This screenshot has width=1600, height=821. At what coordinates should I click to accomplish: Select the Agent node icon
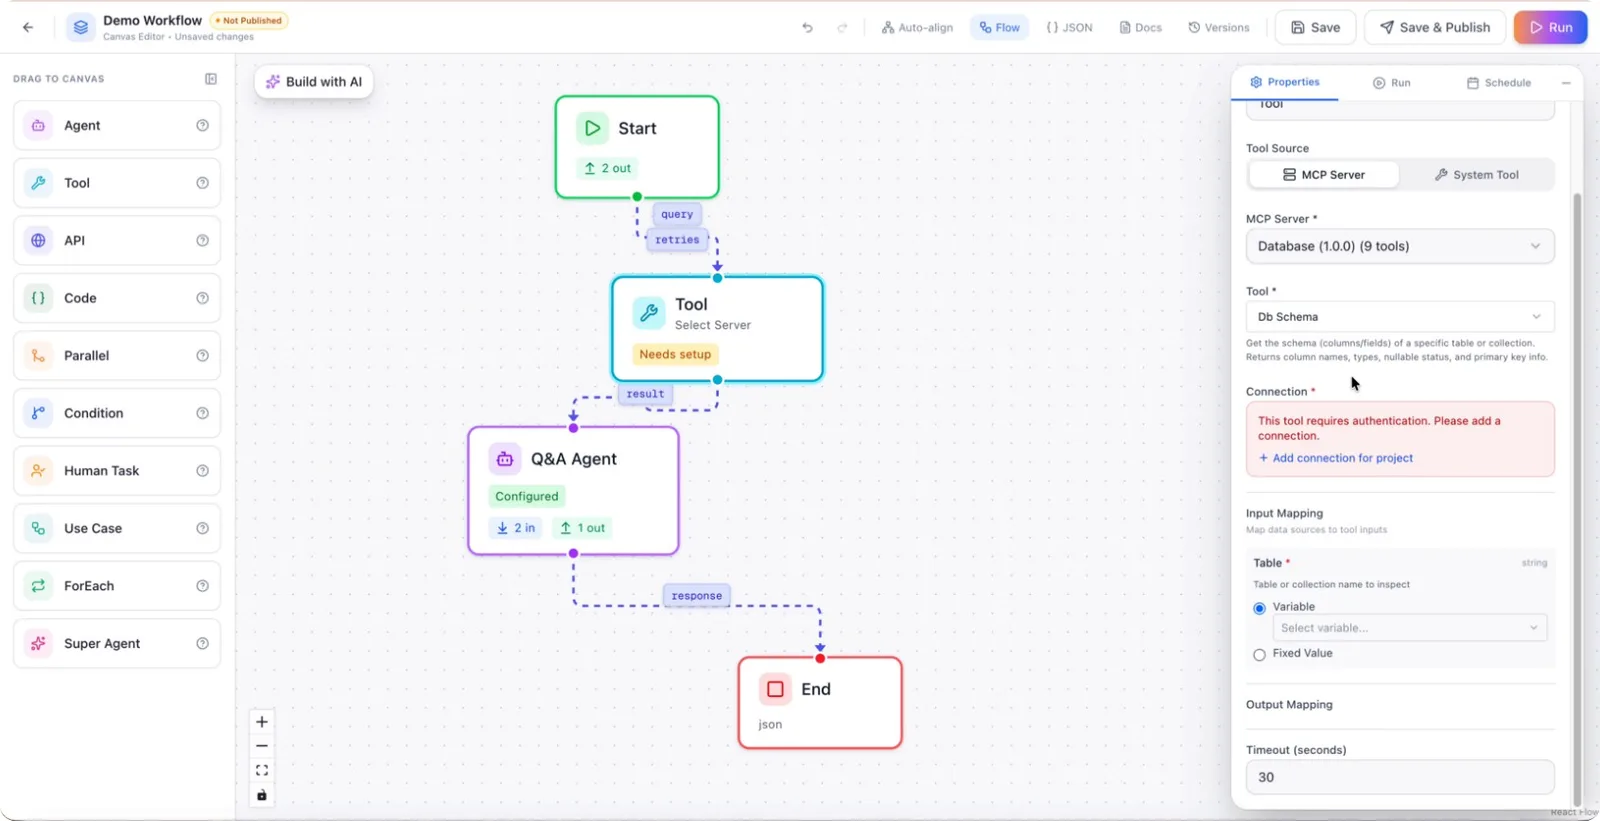click(x=38, y=126)
